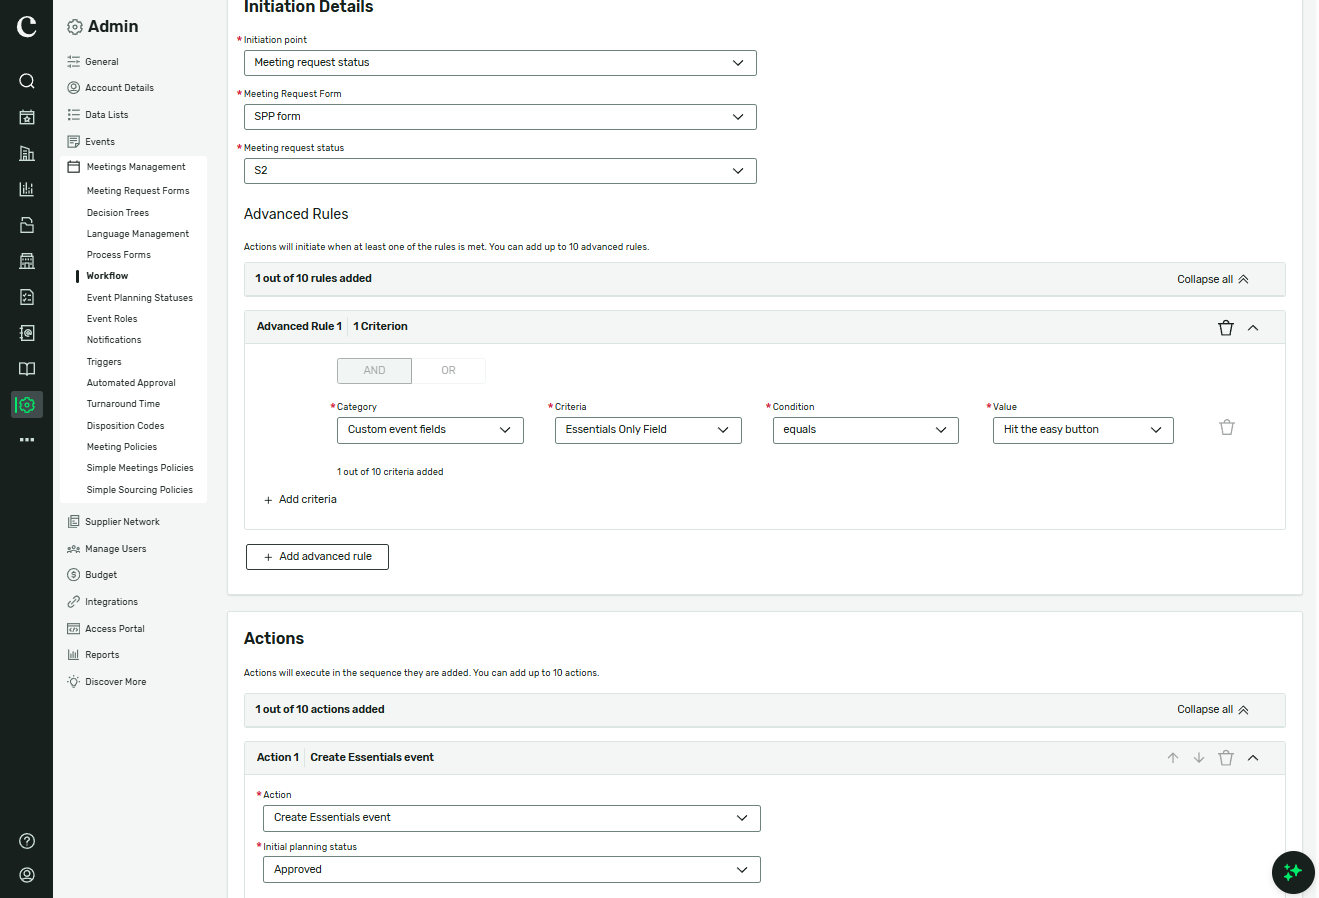This screenshot has height=898, width=1319.
Task: Open the open-book icon in left rail
Action: [27, 369]
